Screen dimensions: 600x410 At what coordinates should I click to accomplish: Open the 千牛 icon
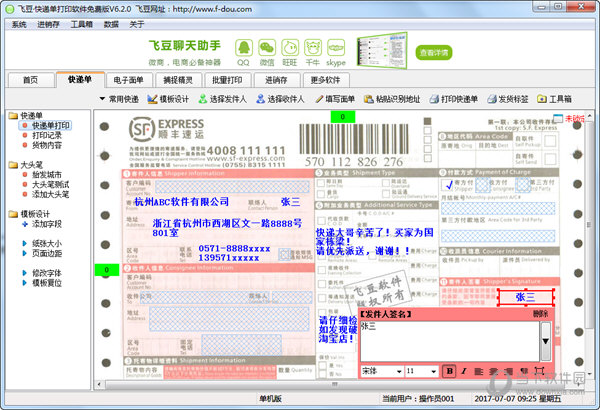(x=313, y=48)
